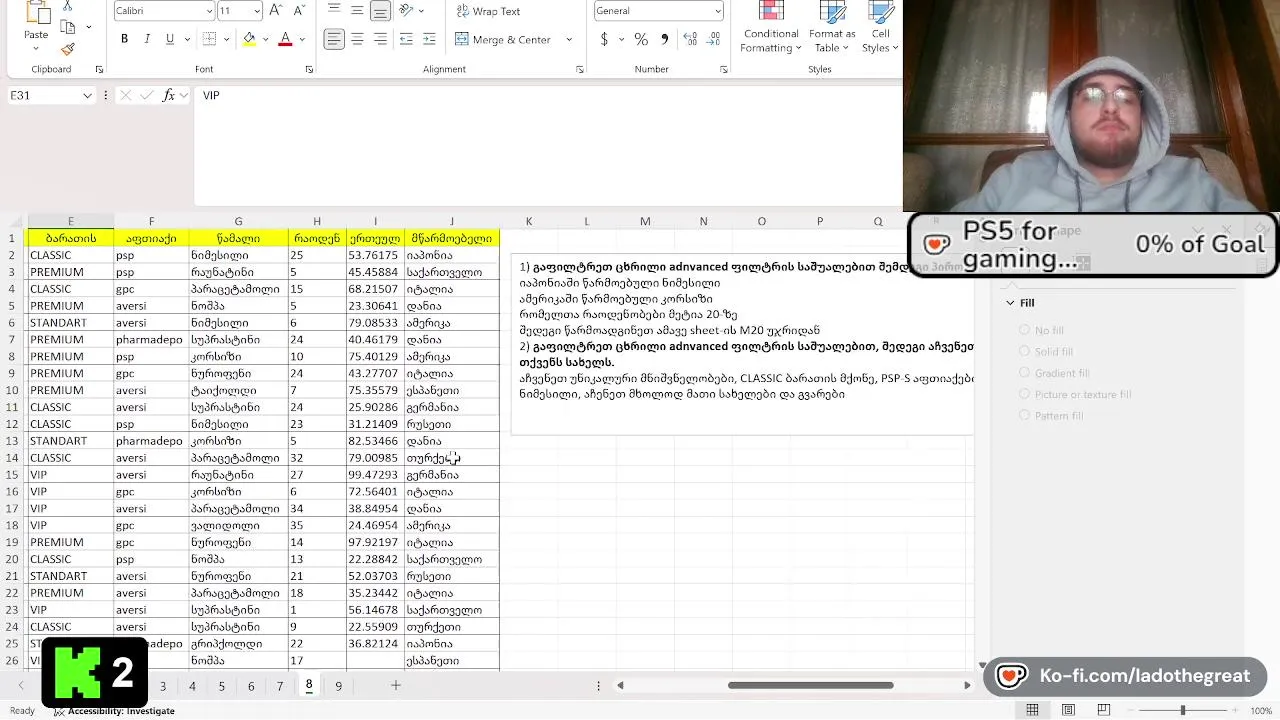Increase font size

pos(276,11)
